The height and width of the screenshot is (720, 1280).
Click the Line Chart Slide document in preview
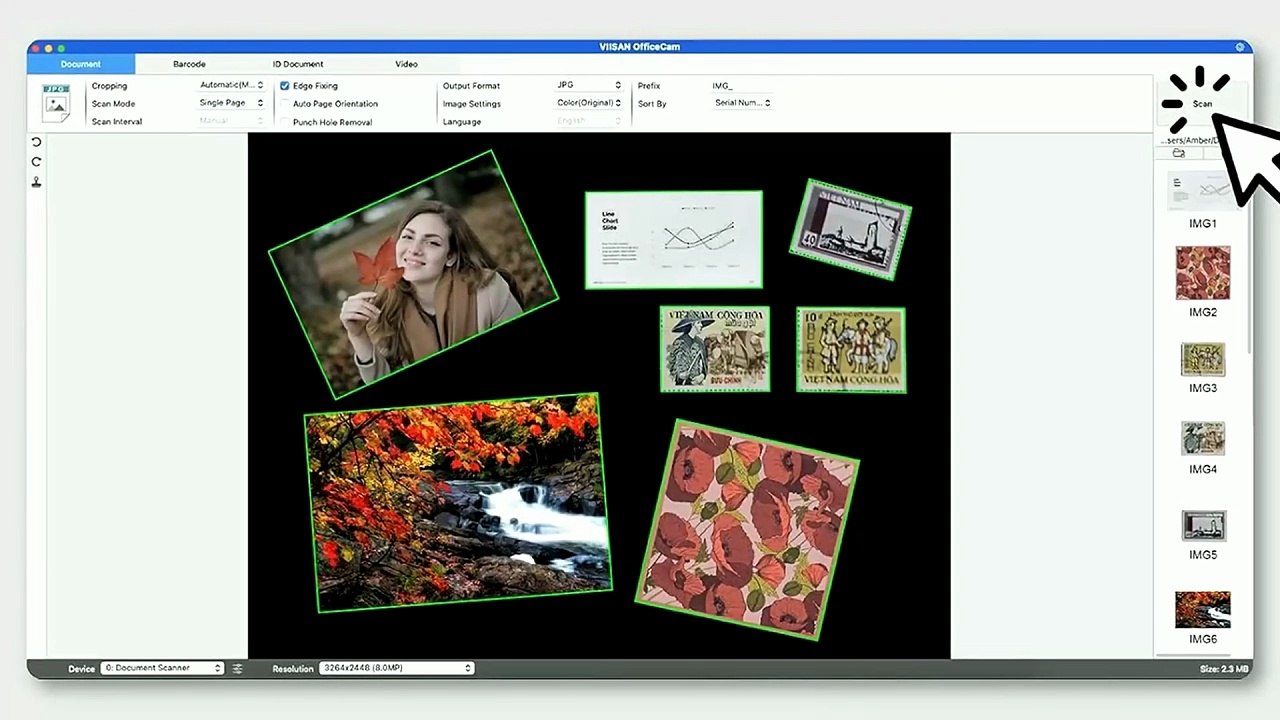click(x=674, y=240)
